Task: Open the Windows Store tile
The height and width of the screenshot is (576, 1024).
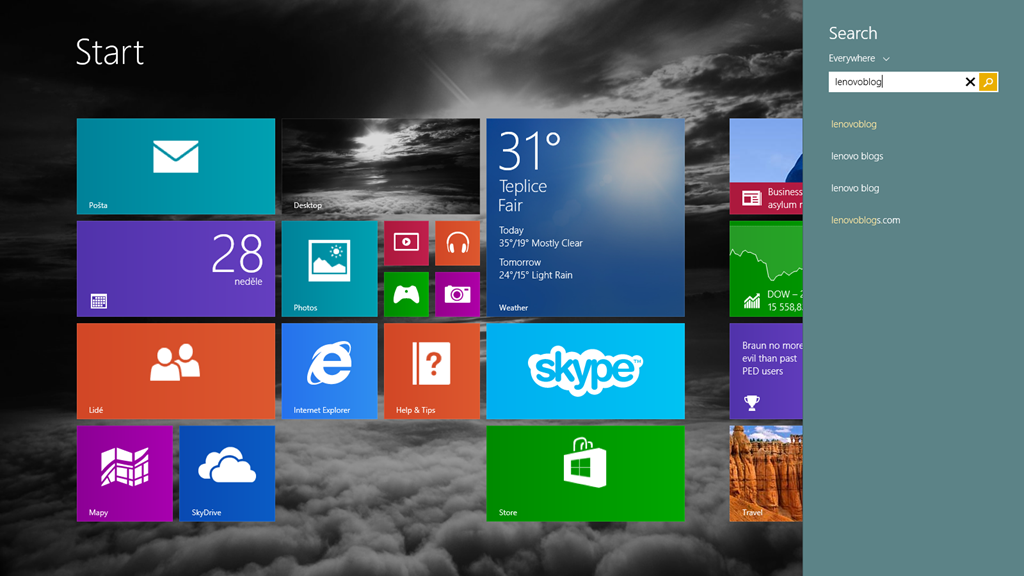Action: [585, 473]
